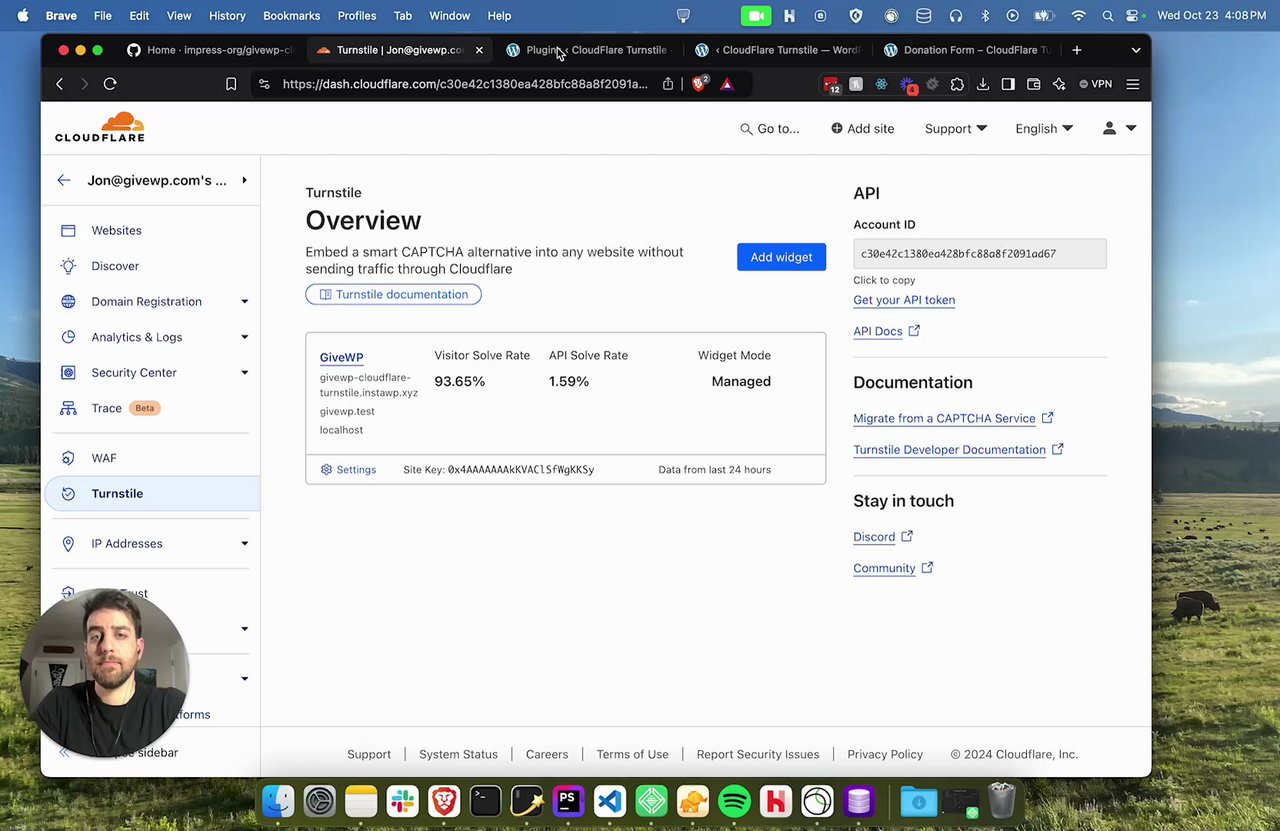Open the Brave hamburger menu
1280x831 pixels.
click(x=1133, y=84)
